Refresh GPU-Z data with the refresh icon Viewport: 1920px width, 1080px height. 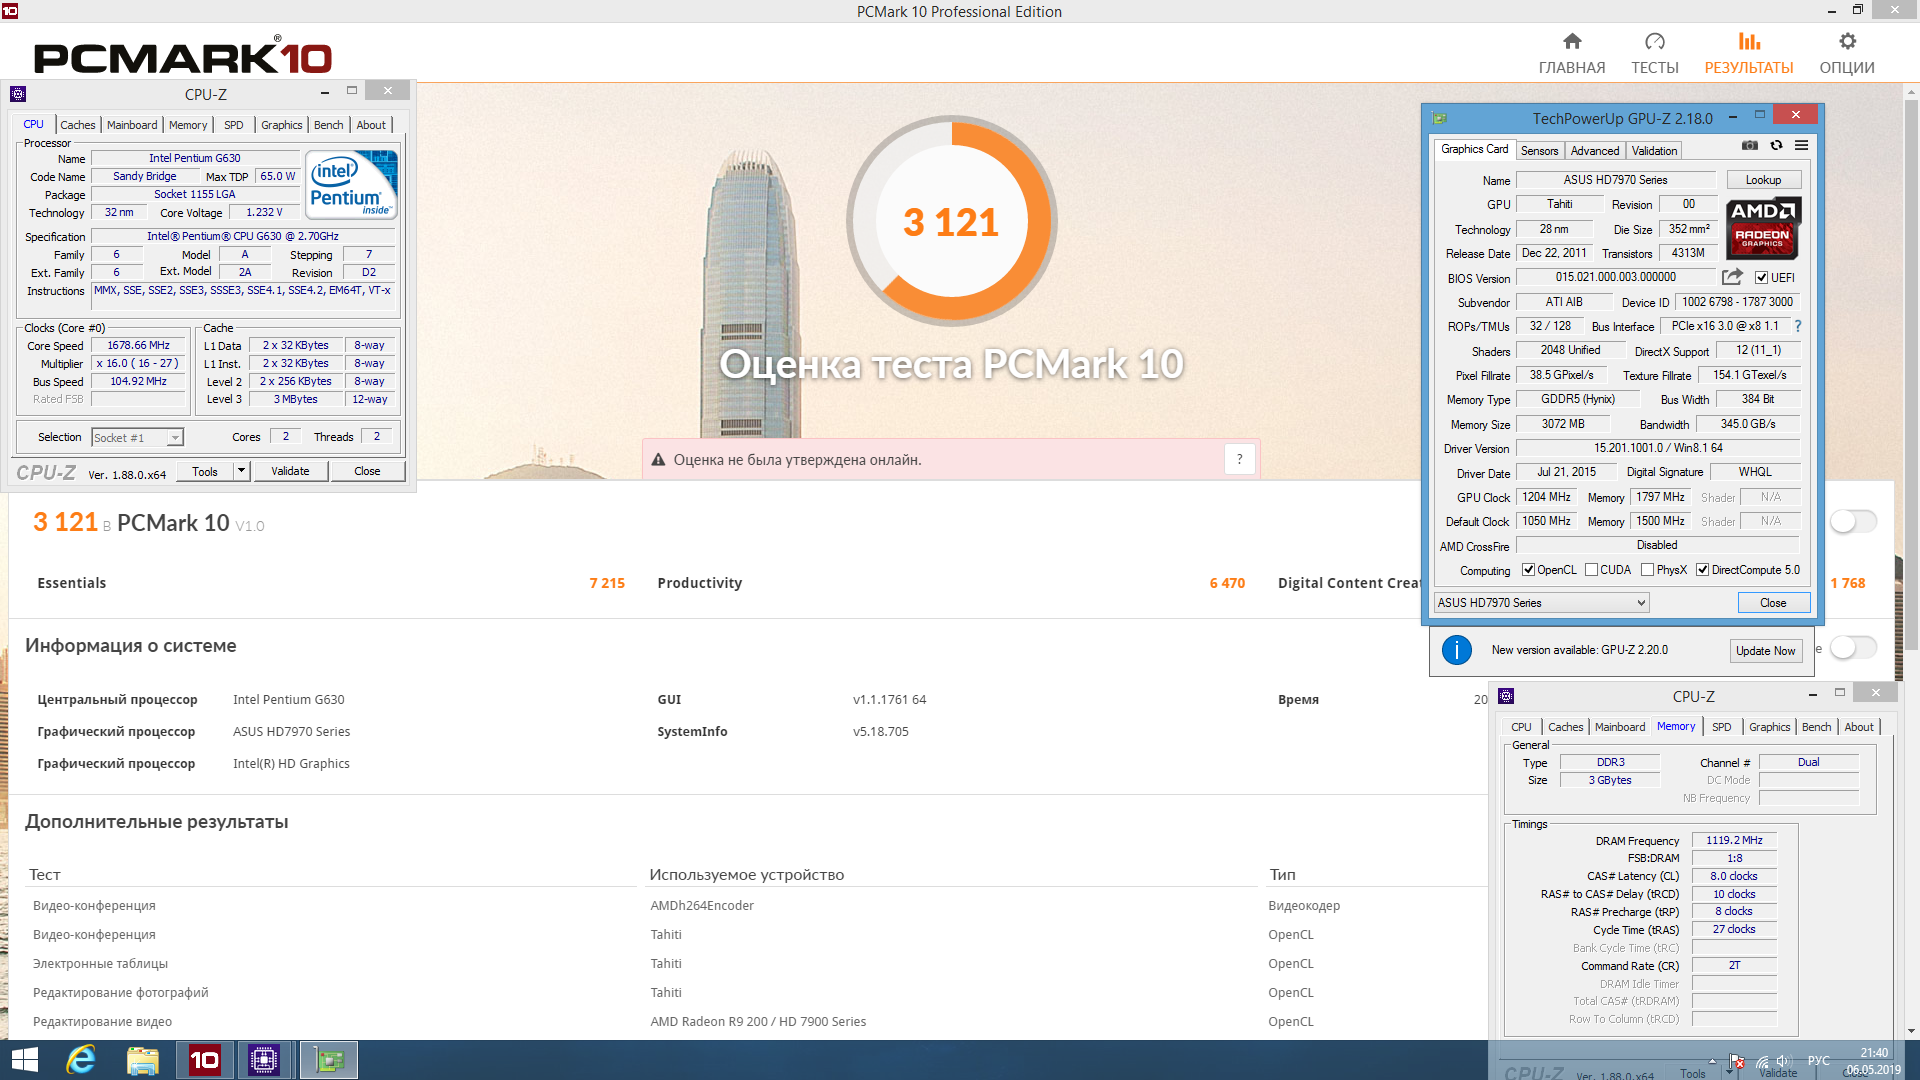pos(1776,146)
